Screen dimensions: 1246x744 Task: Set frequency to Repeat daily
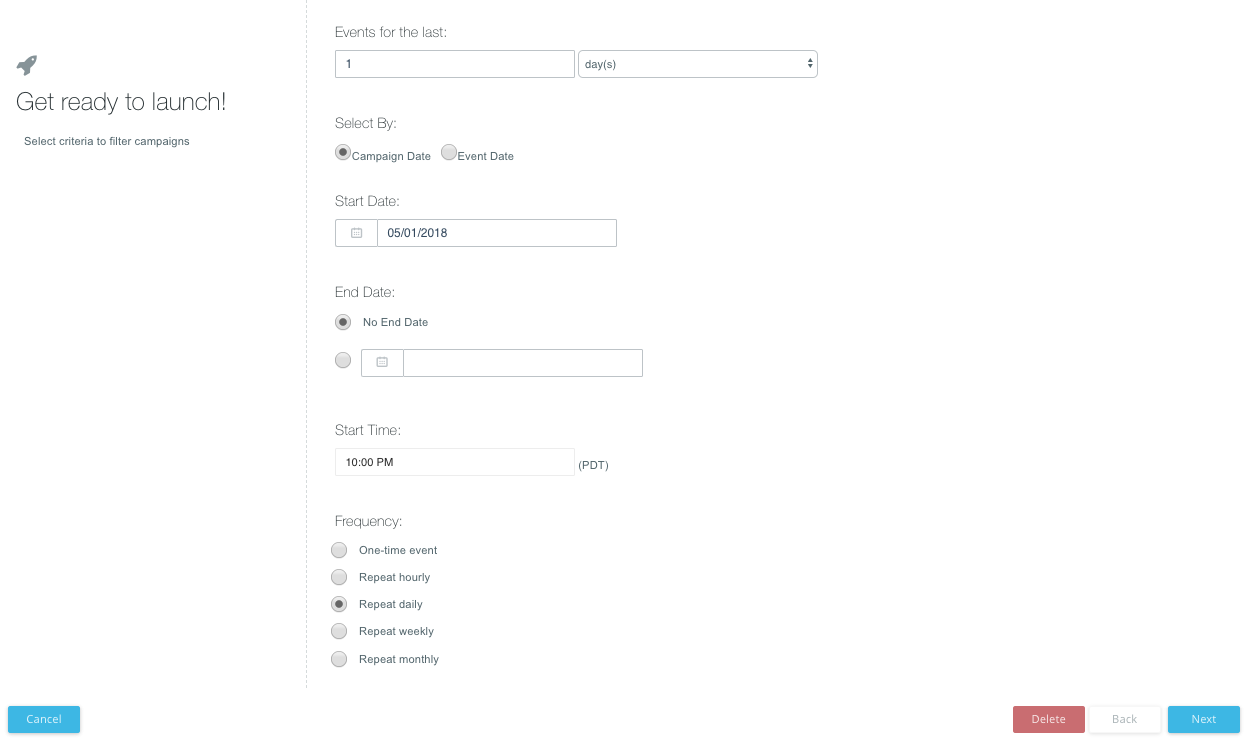339,604
